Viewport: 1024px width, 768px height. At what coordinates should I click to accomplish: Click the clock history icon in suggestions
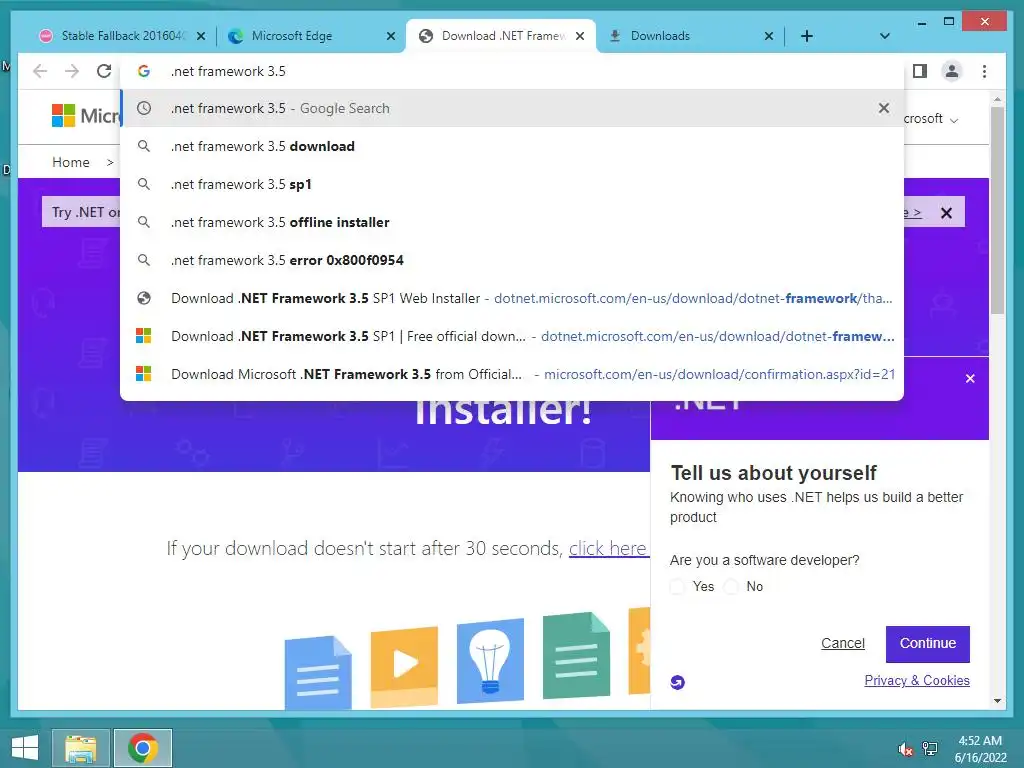pos(144,108)
